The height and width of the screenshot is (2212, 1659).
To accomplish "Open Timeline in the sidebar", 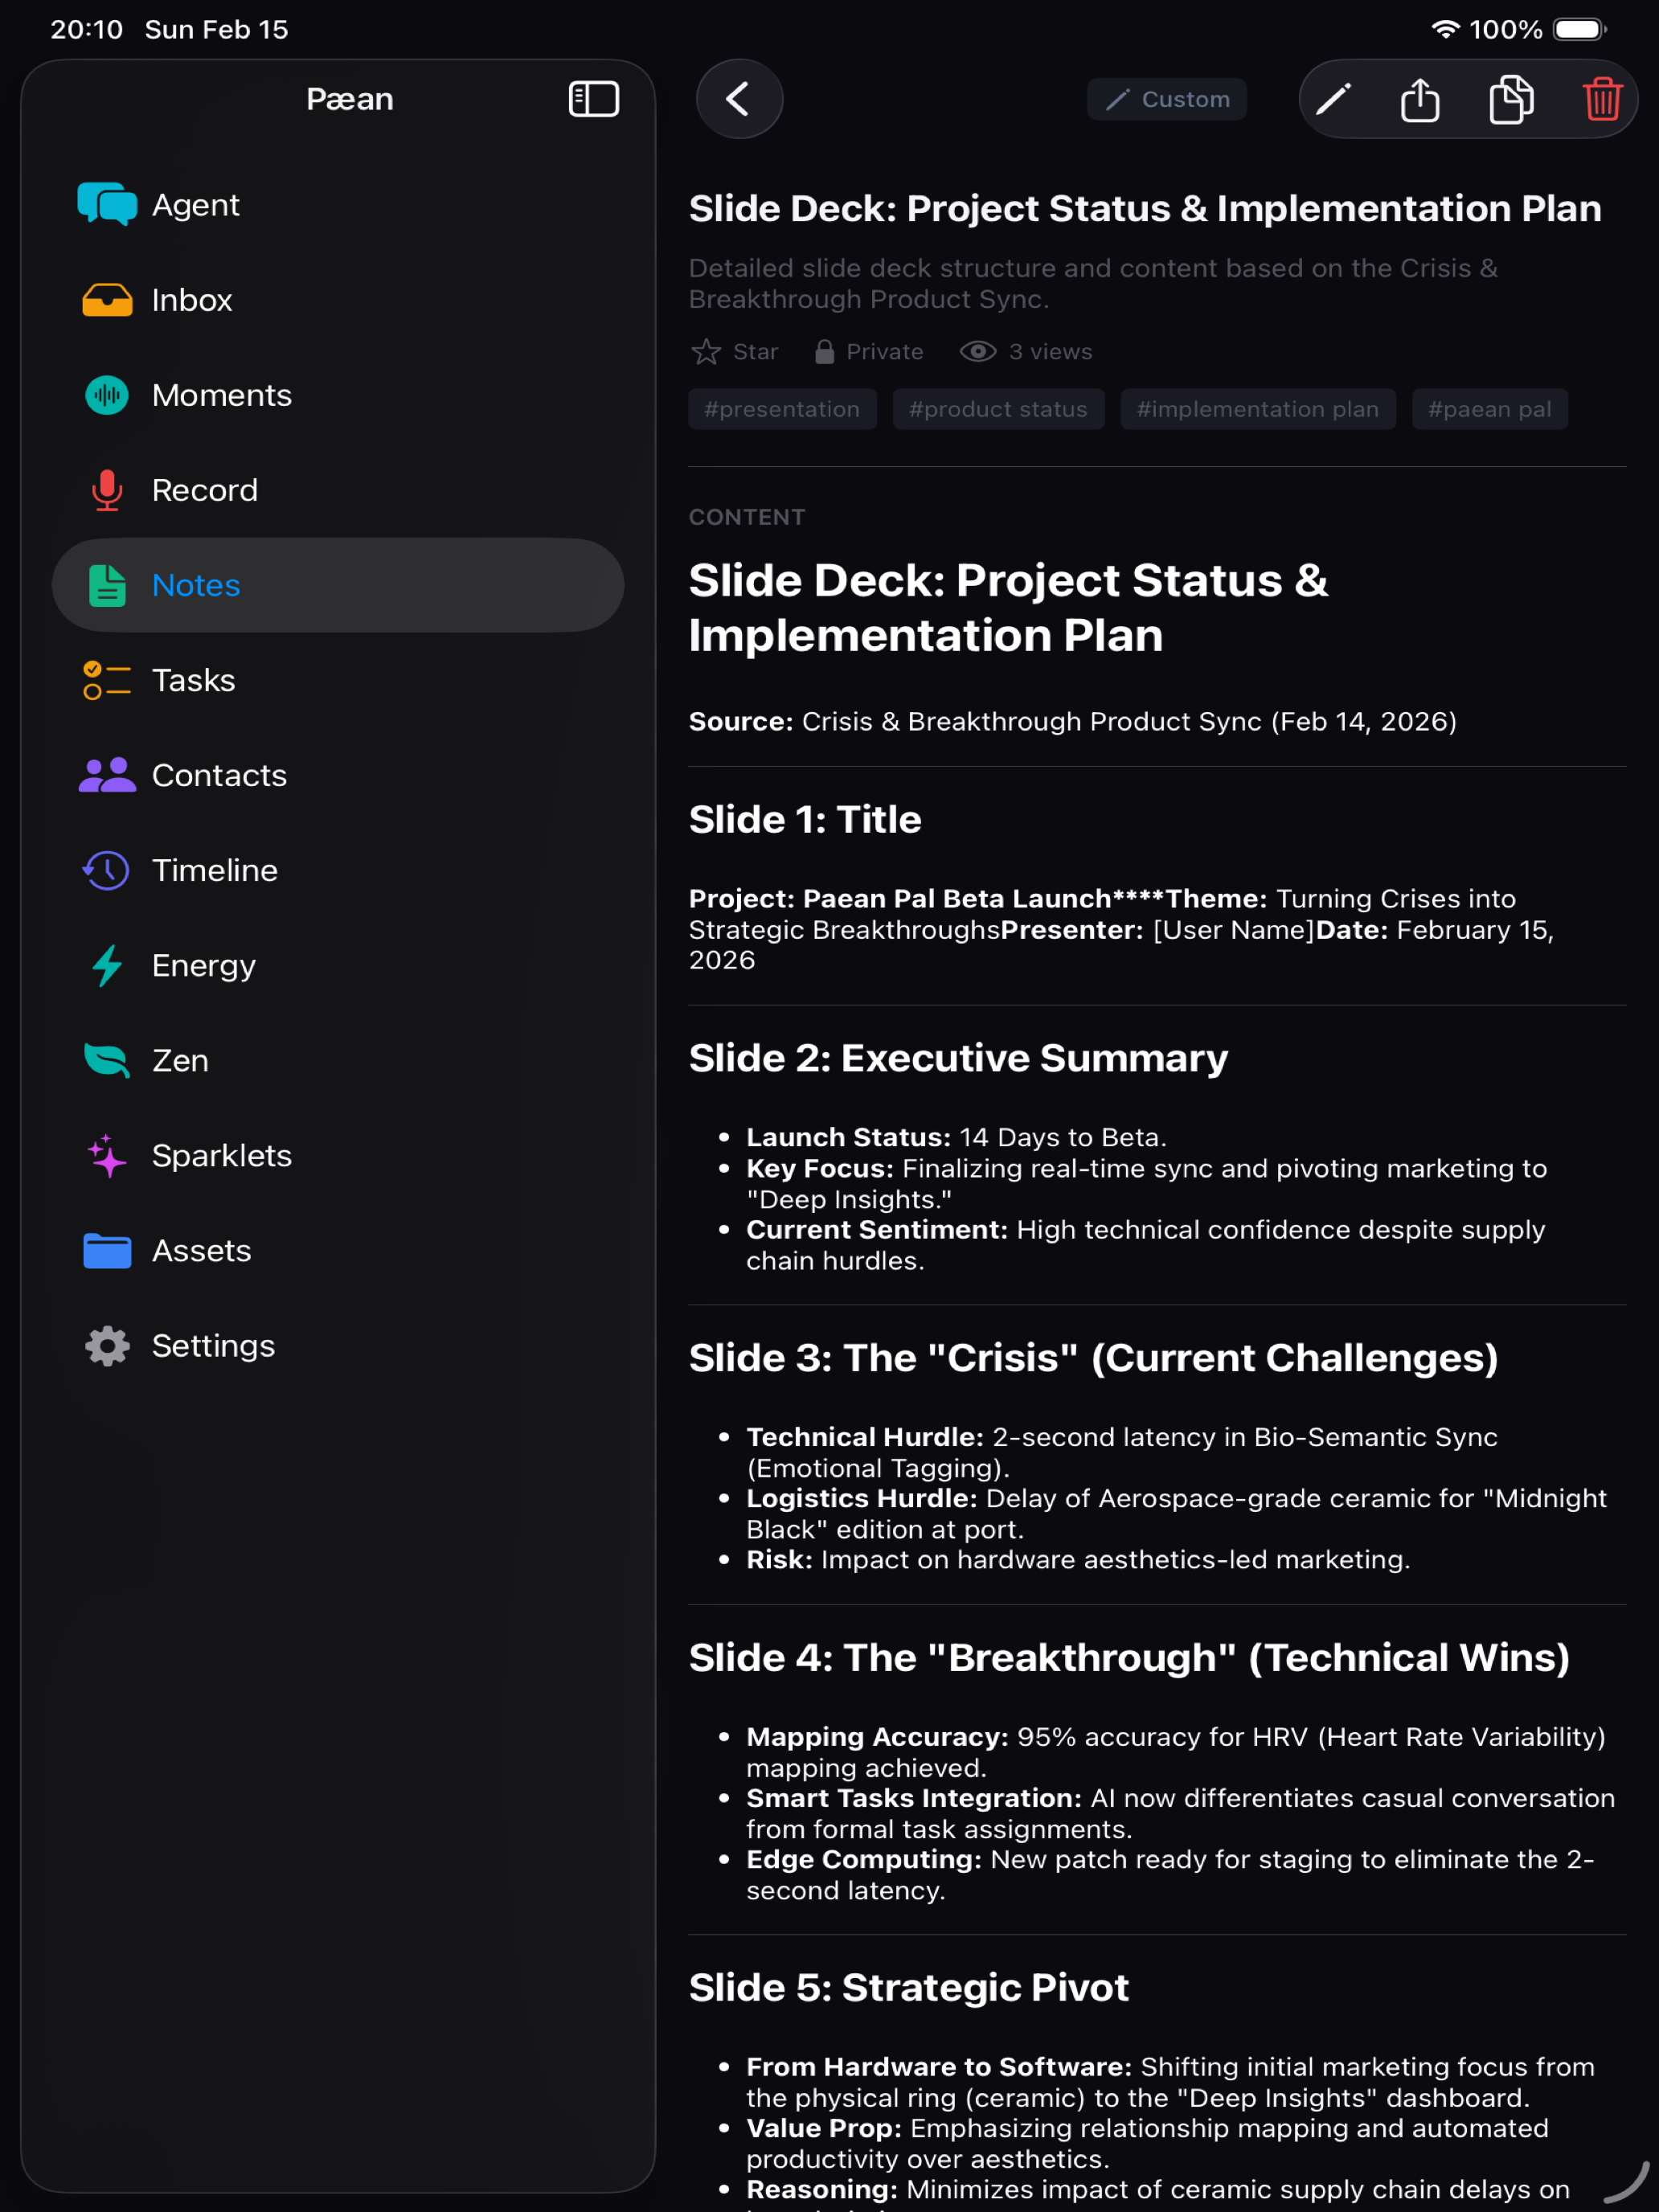I will coord(338,870).
